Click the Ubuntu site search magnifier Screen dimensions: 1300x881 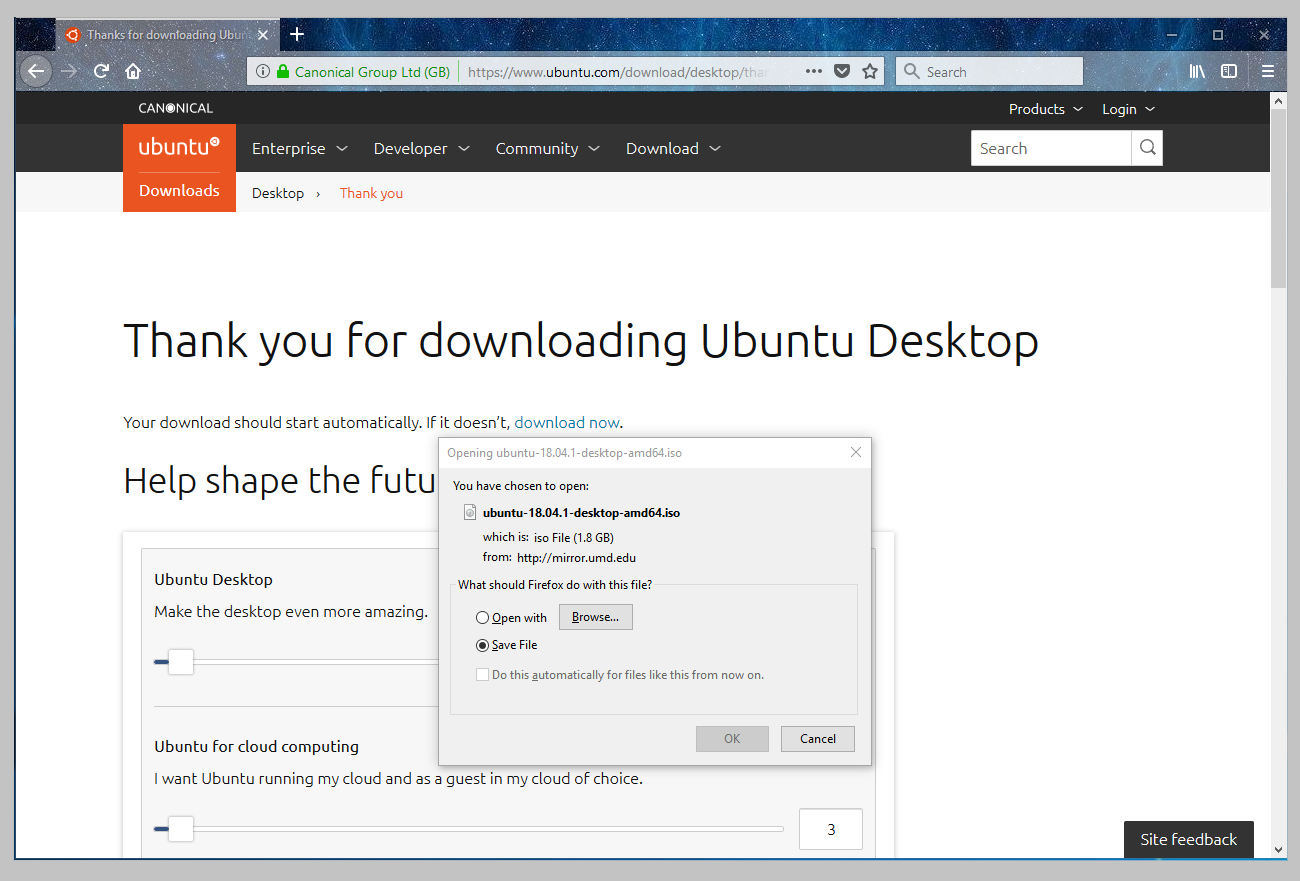[x=1147, y=148]
